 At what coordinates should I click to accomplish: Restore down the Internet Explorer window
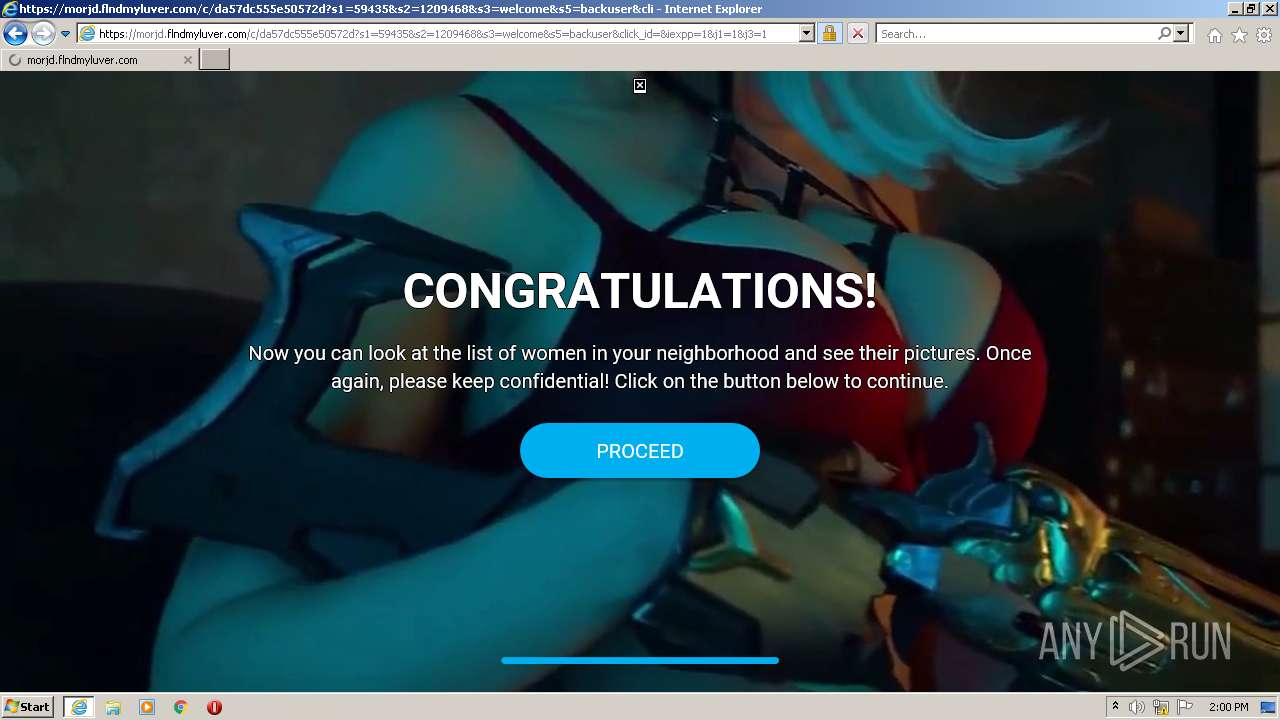1251,9
